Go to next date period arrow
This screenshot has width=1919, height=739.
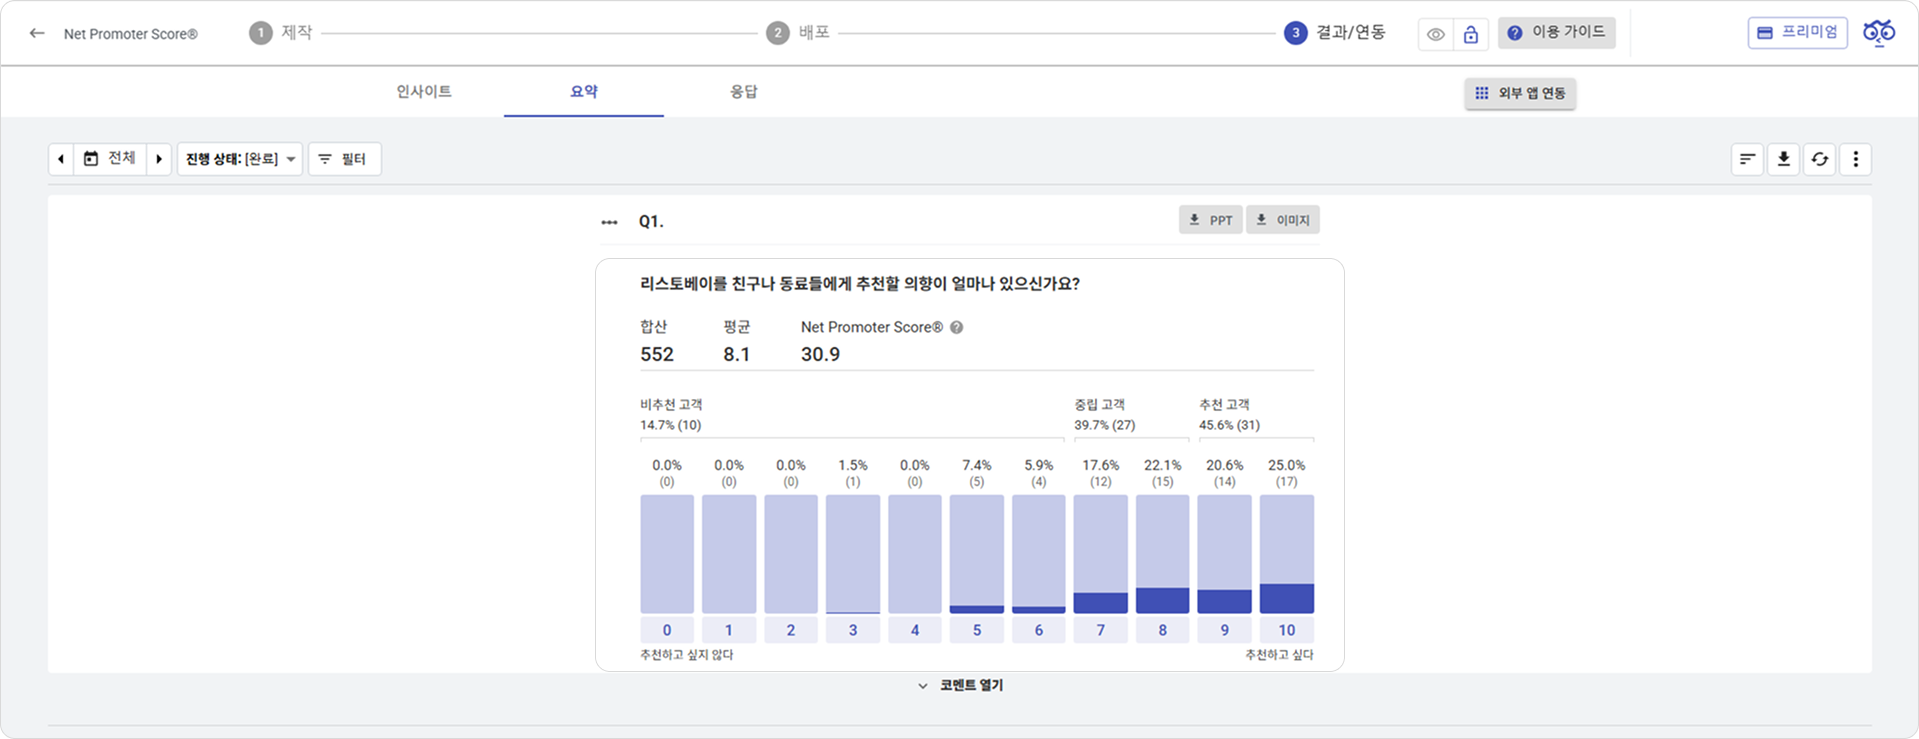coord(159,159)
